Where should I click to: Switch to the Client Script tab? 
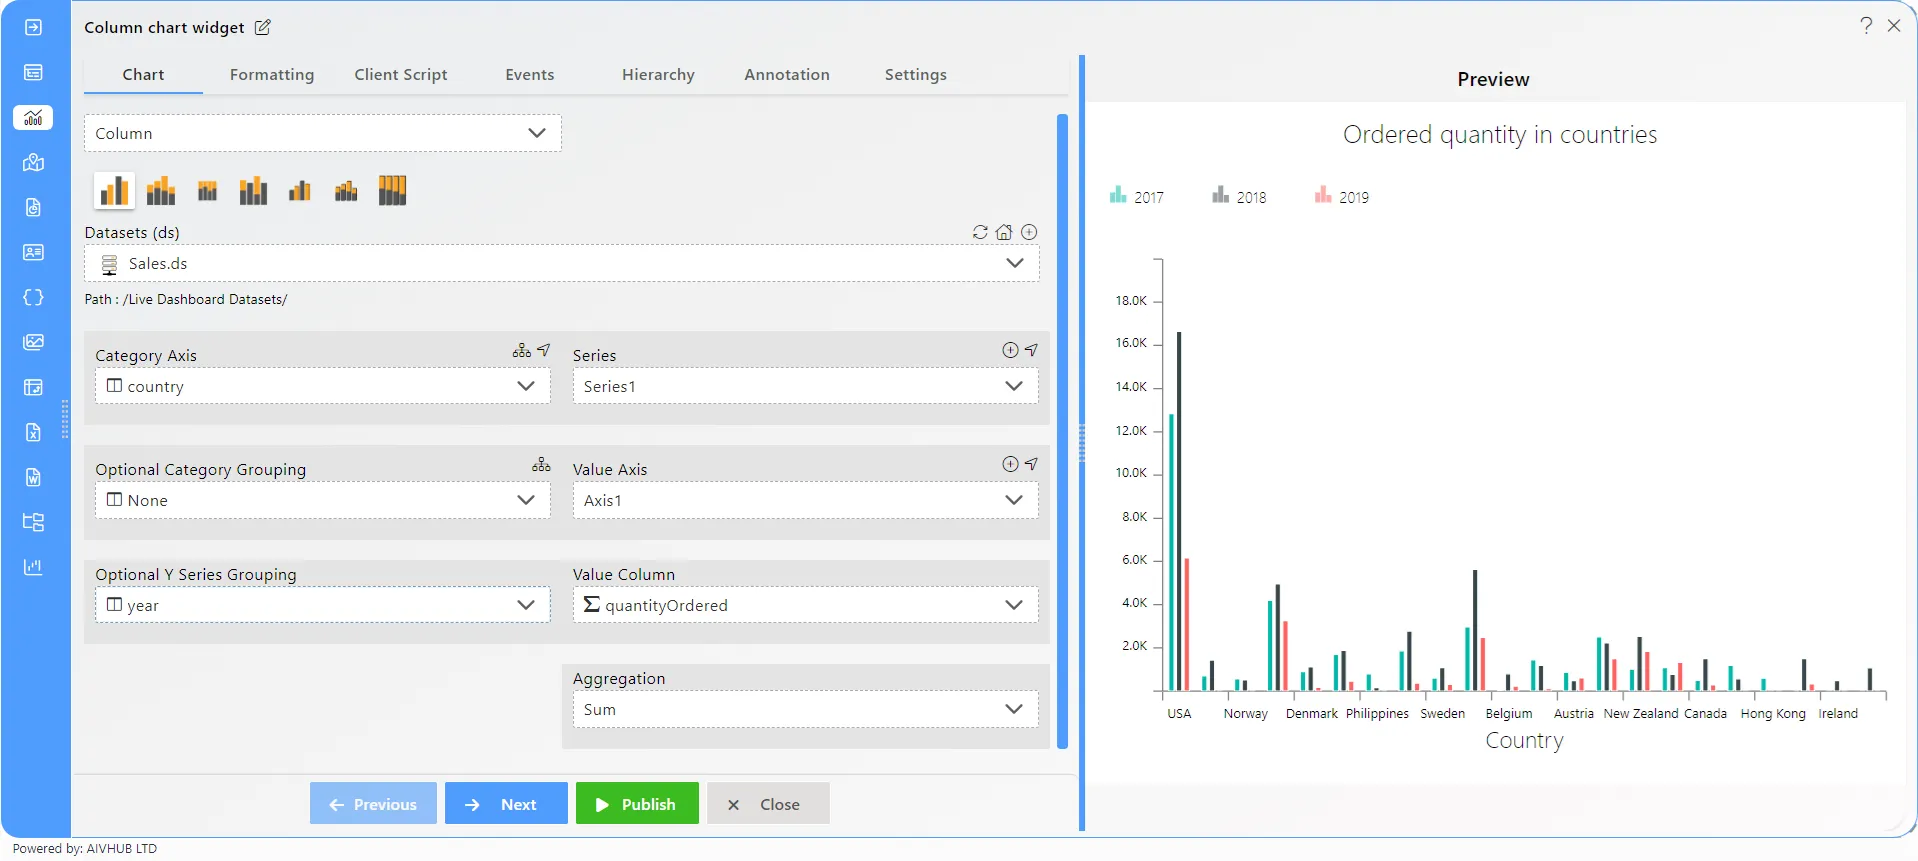pos(401,74)
